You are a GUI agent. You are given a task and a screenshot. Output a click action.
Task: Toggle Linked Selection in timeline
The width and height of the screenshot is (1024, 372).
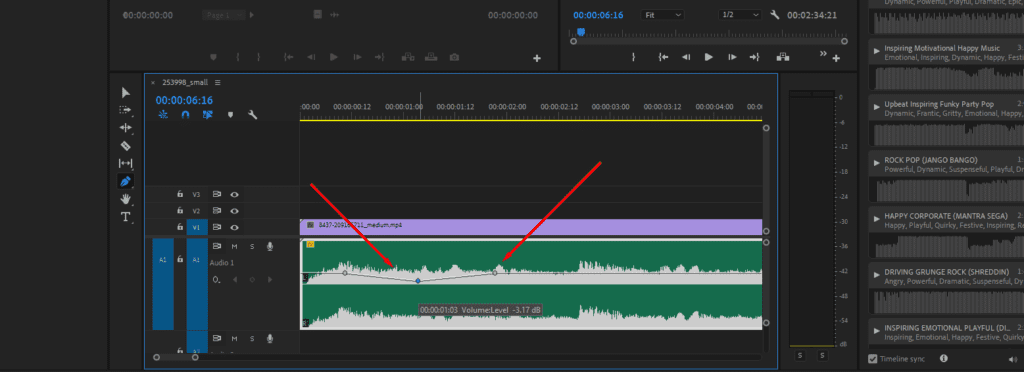pyautogui.click(x=208, y=114)
